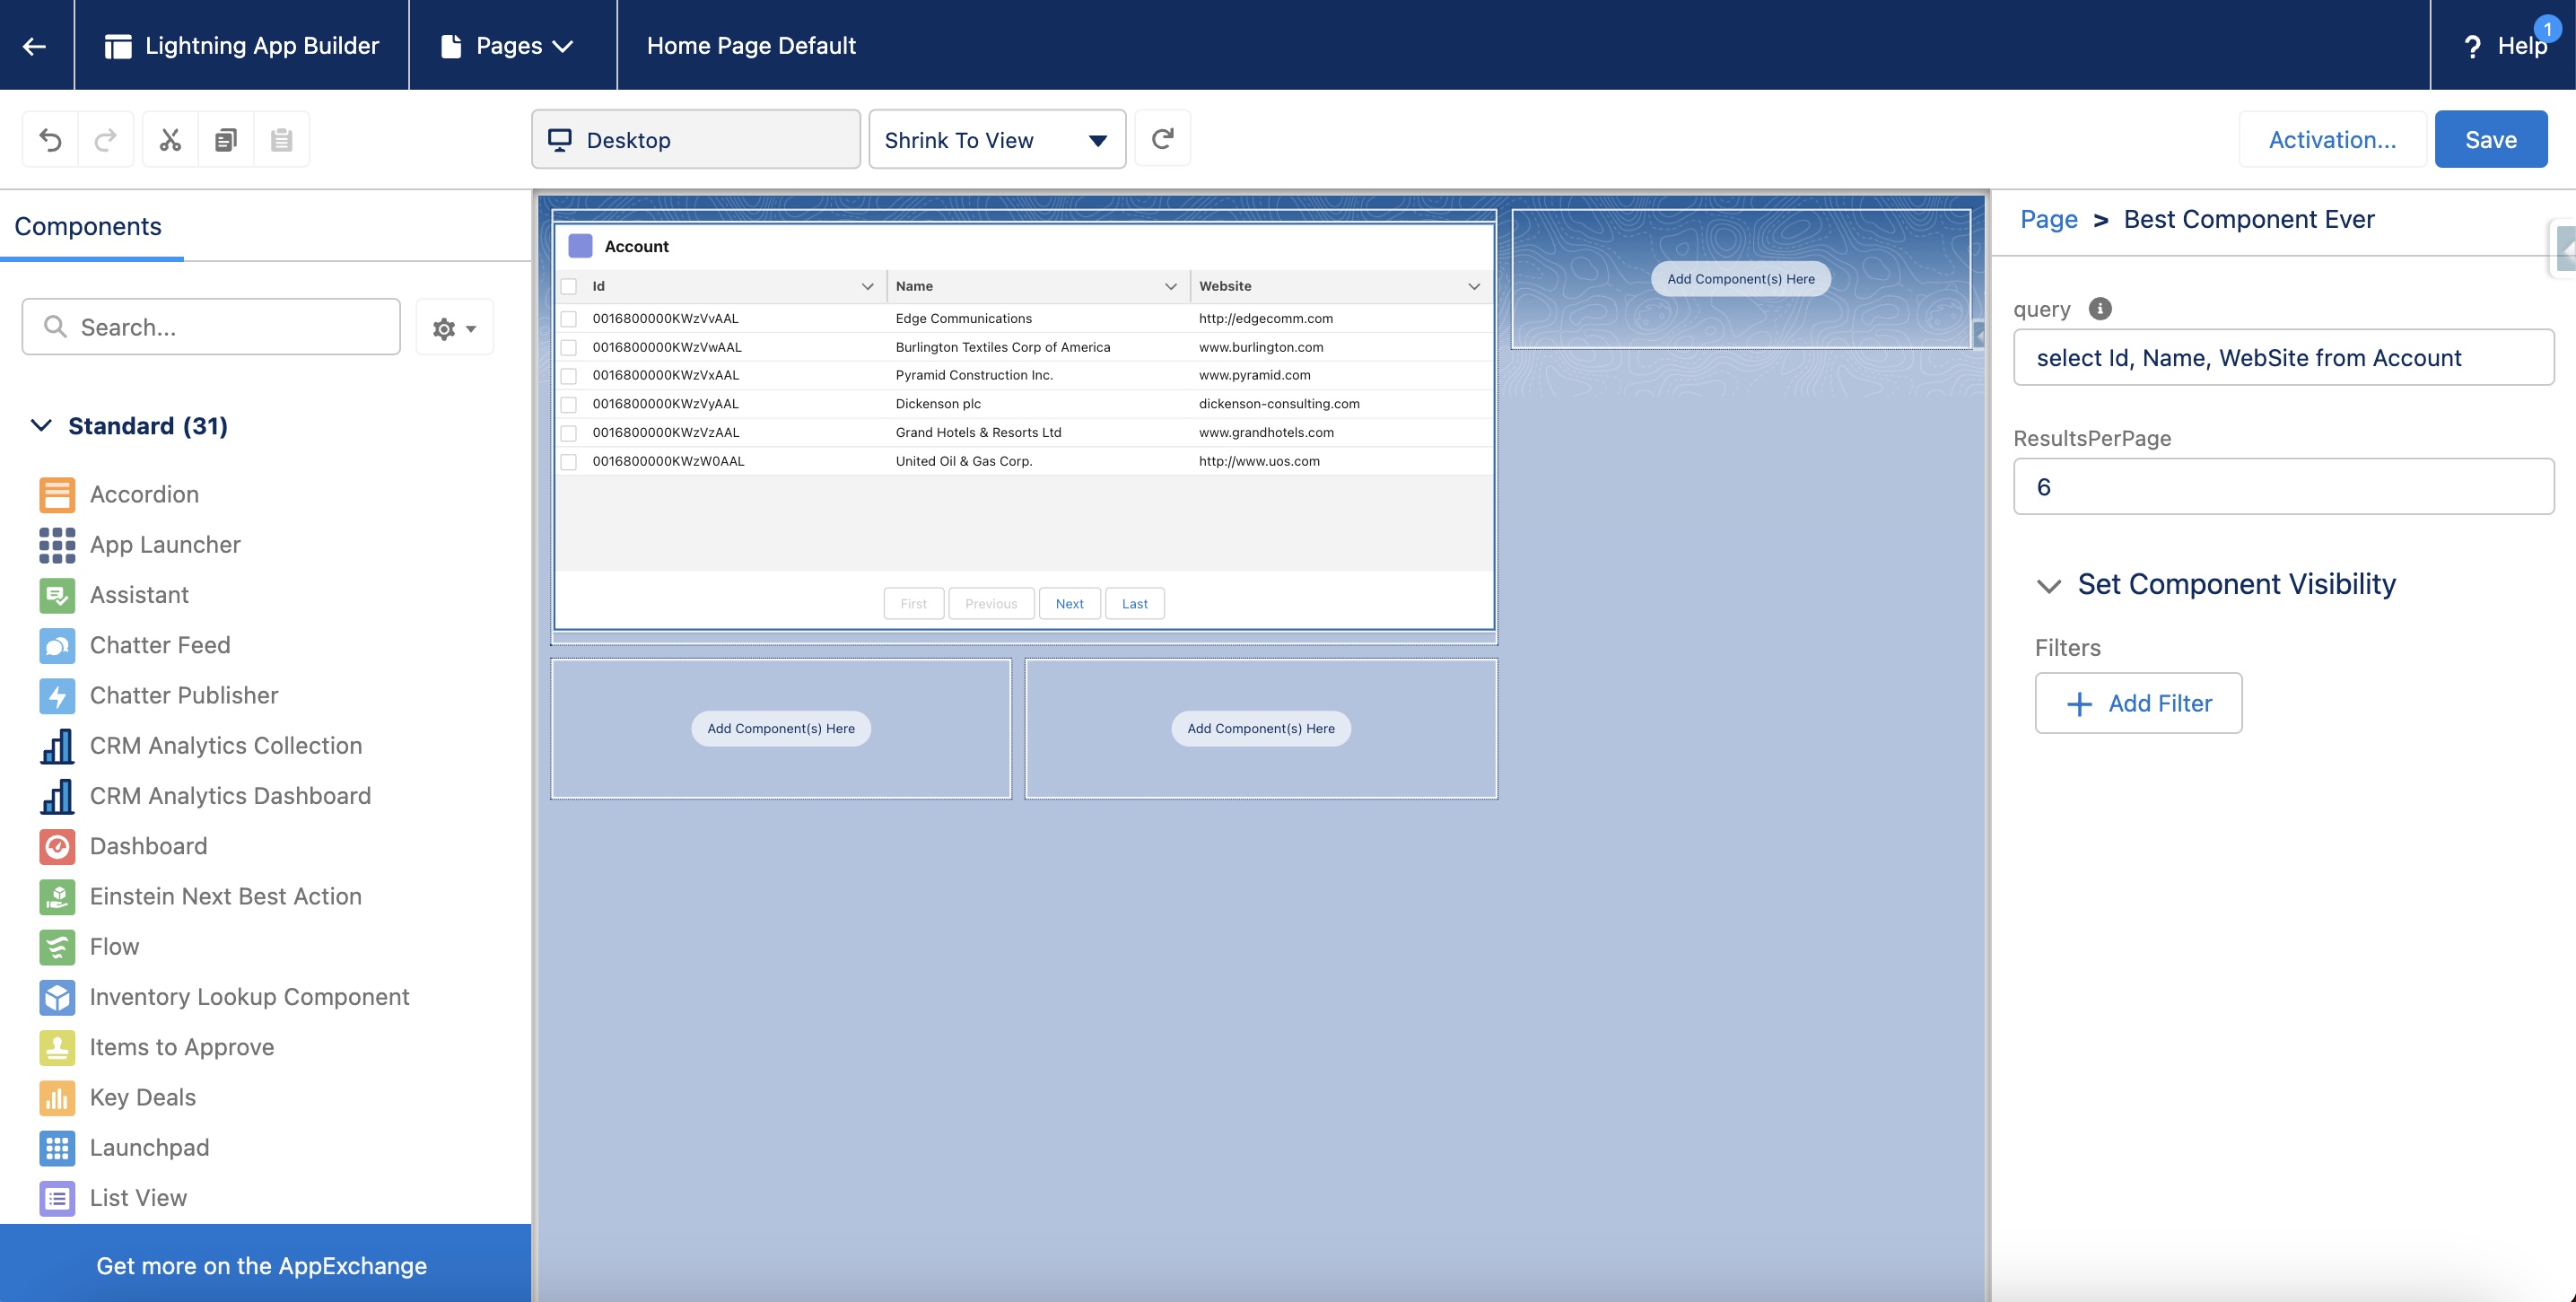Click the back arrow in the header
This screenshot has width=2576, height=1302.
[35, 45]
